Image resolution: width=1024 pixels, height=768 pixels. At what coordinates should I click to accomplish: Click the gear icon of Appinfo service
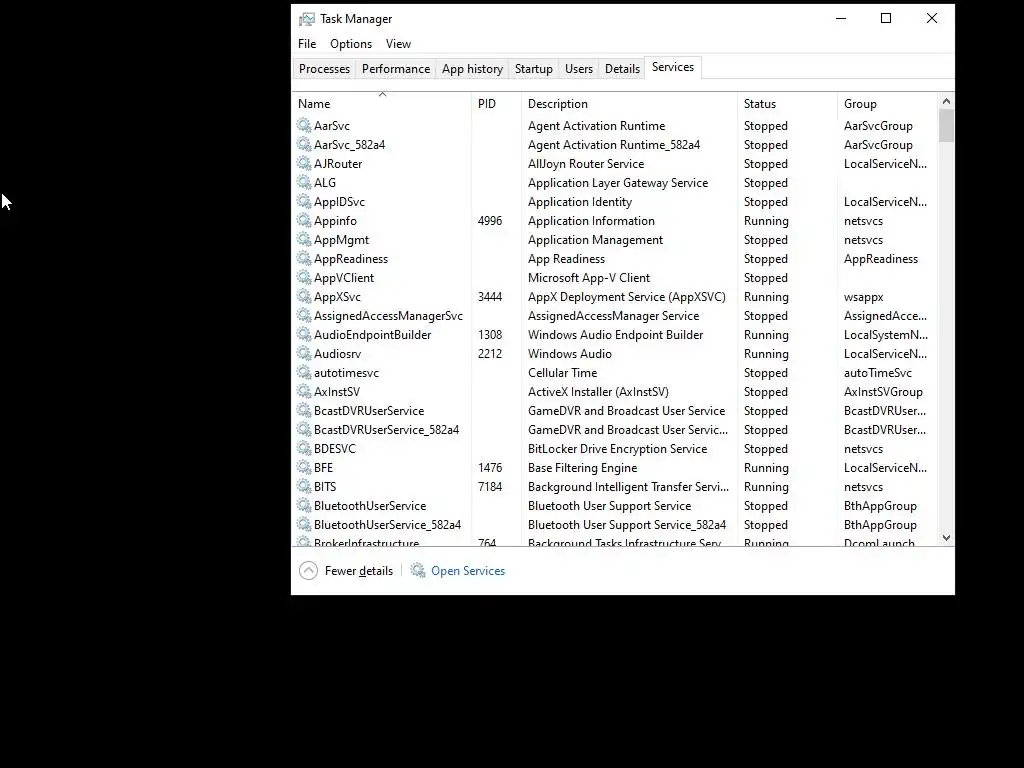point(304,220)
